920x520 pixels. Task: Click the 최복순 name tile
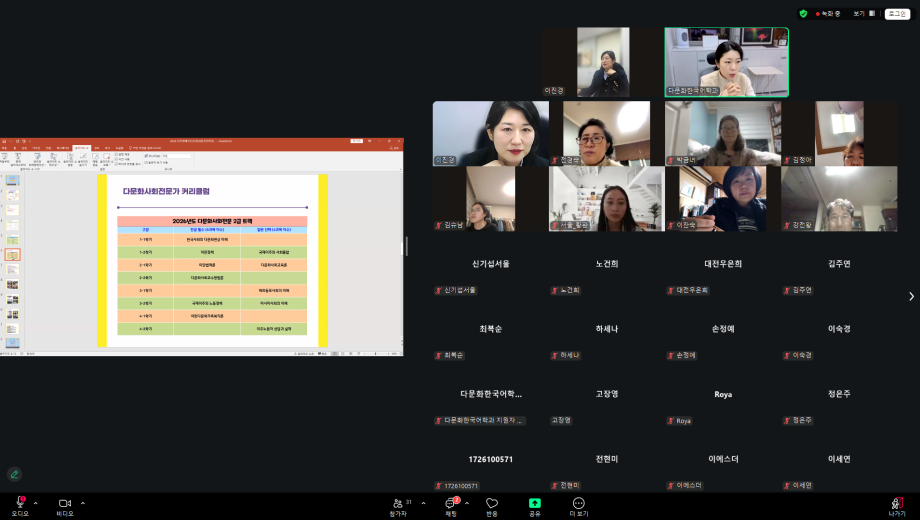491,329
